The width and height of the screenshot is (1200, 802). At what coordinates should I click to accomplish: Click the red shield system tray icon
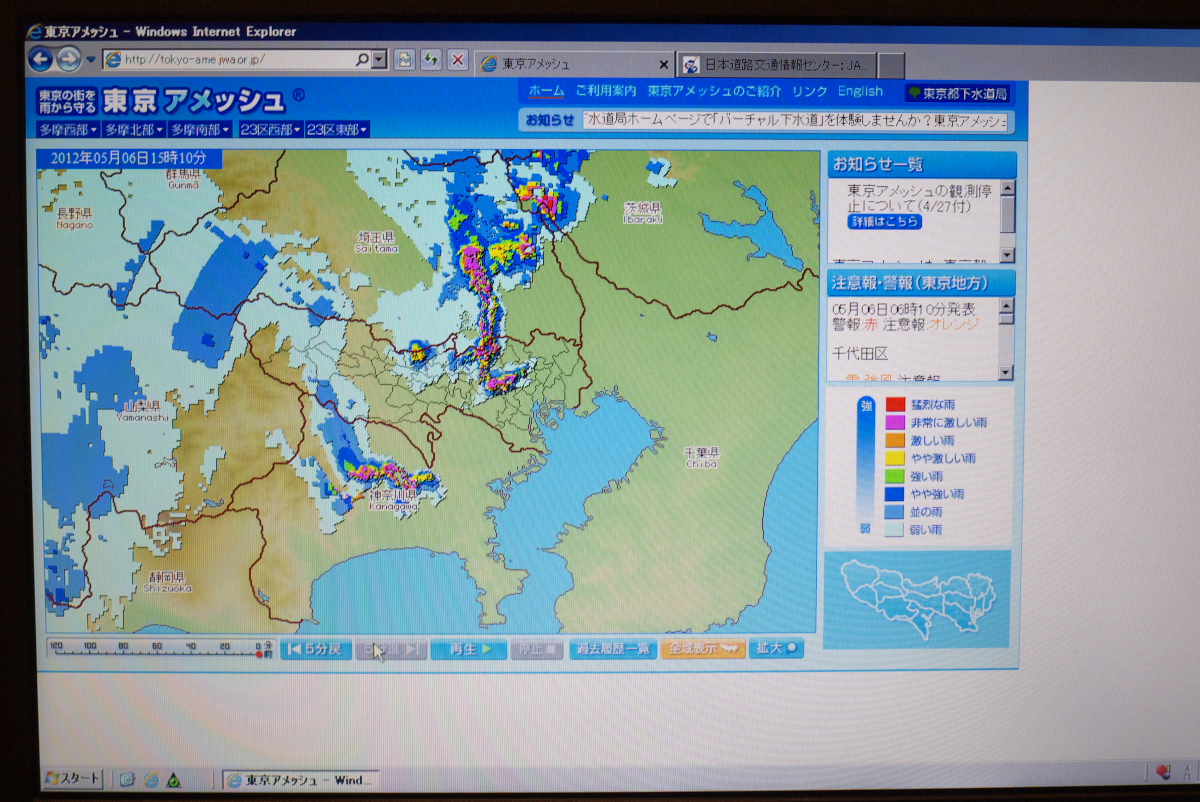pyautogui.click(x=1162, y=772)
